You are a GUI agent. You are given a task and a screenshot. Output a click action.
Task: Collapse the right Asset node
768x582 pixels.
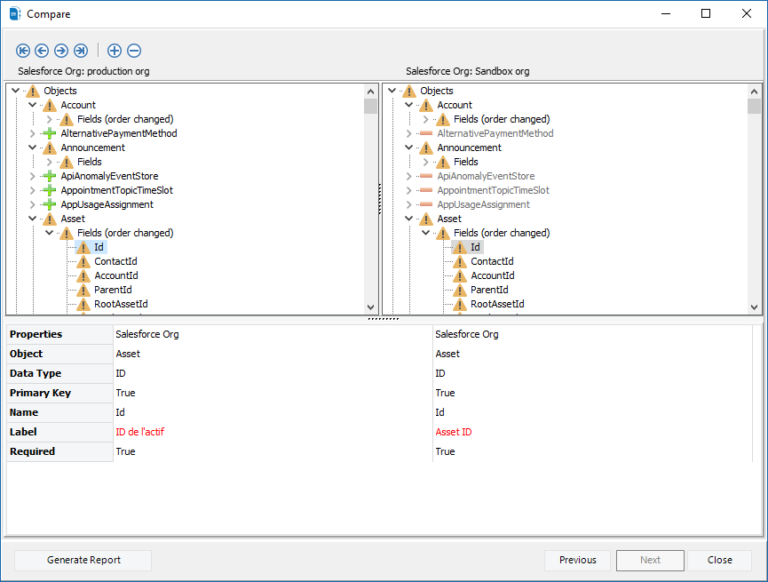point(409,218)
